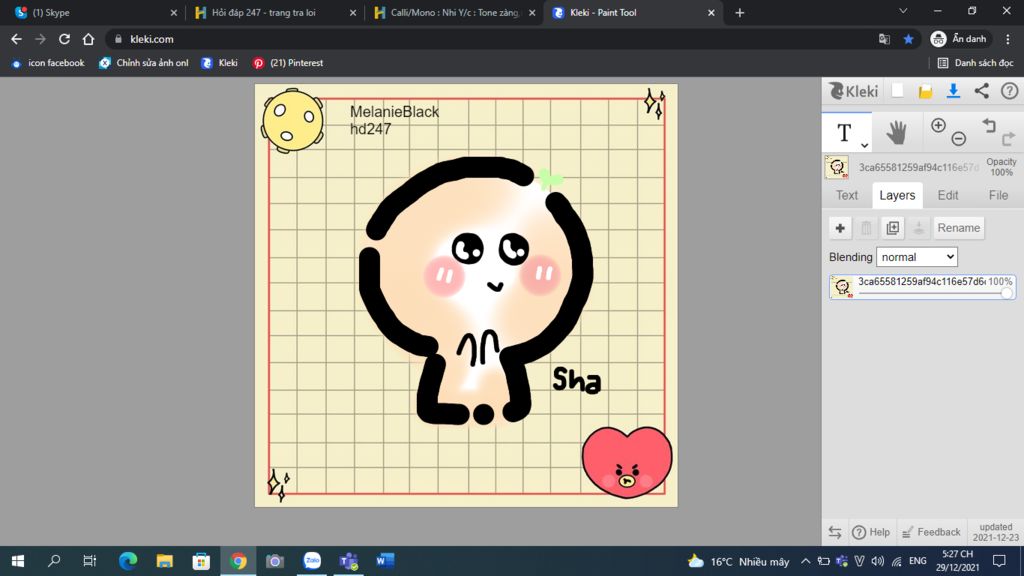Merge the layer down
1024x576 pixels.
click(x=918, y=228)
